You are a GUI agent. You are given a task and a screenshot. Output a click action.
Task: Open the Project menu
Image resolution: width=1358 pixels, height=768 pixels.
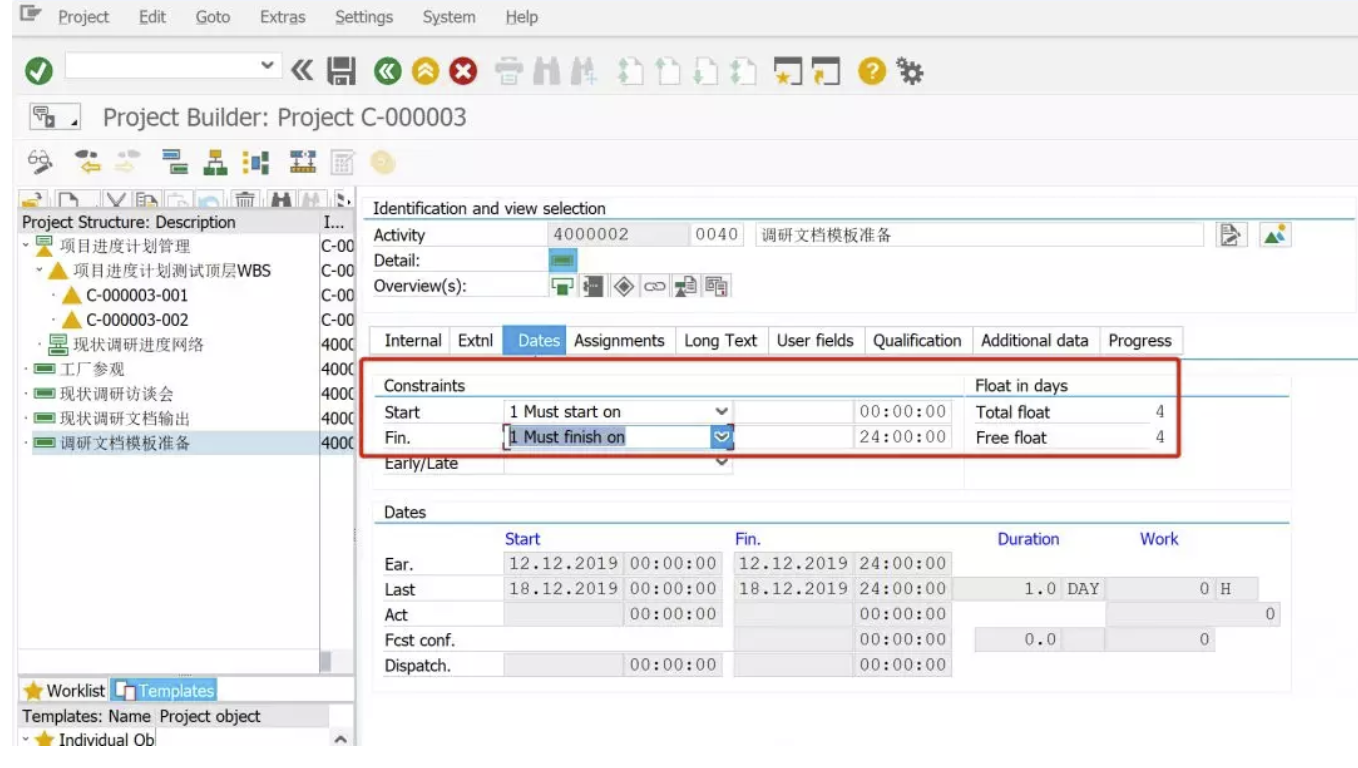coord(83,17)
